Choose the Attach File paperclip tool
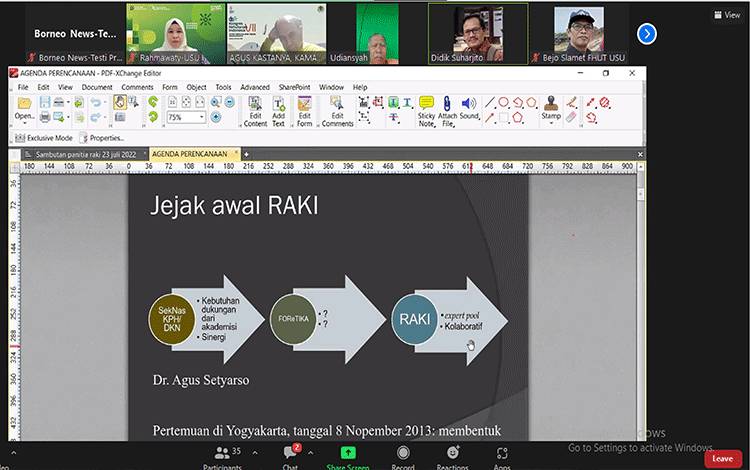750x470 pixels. click(447, 111)
